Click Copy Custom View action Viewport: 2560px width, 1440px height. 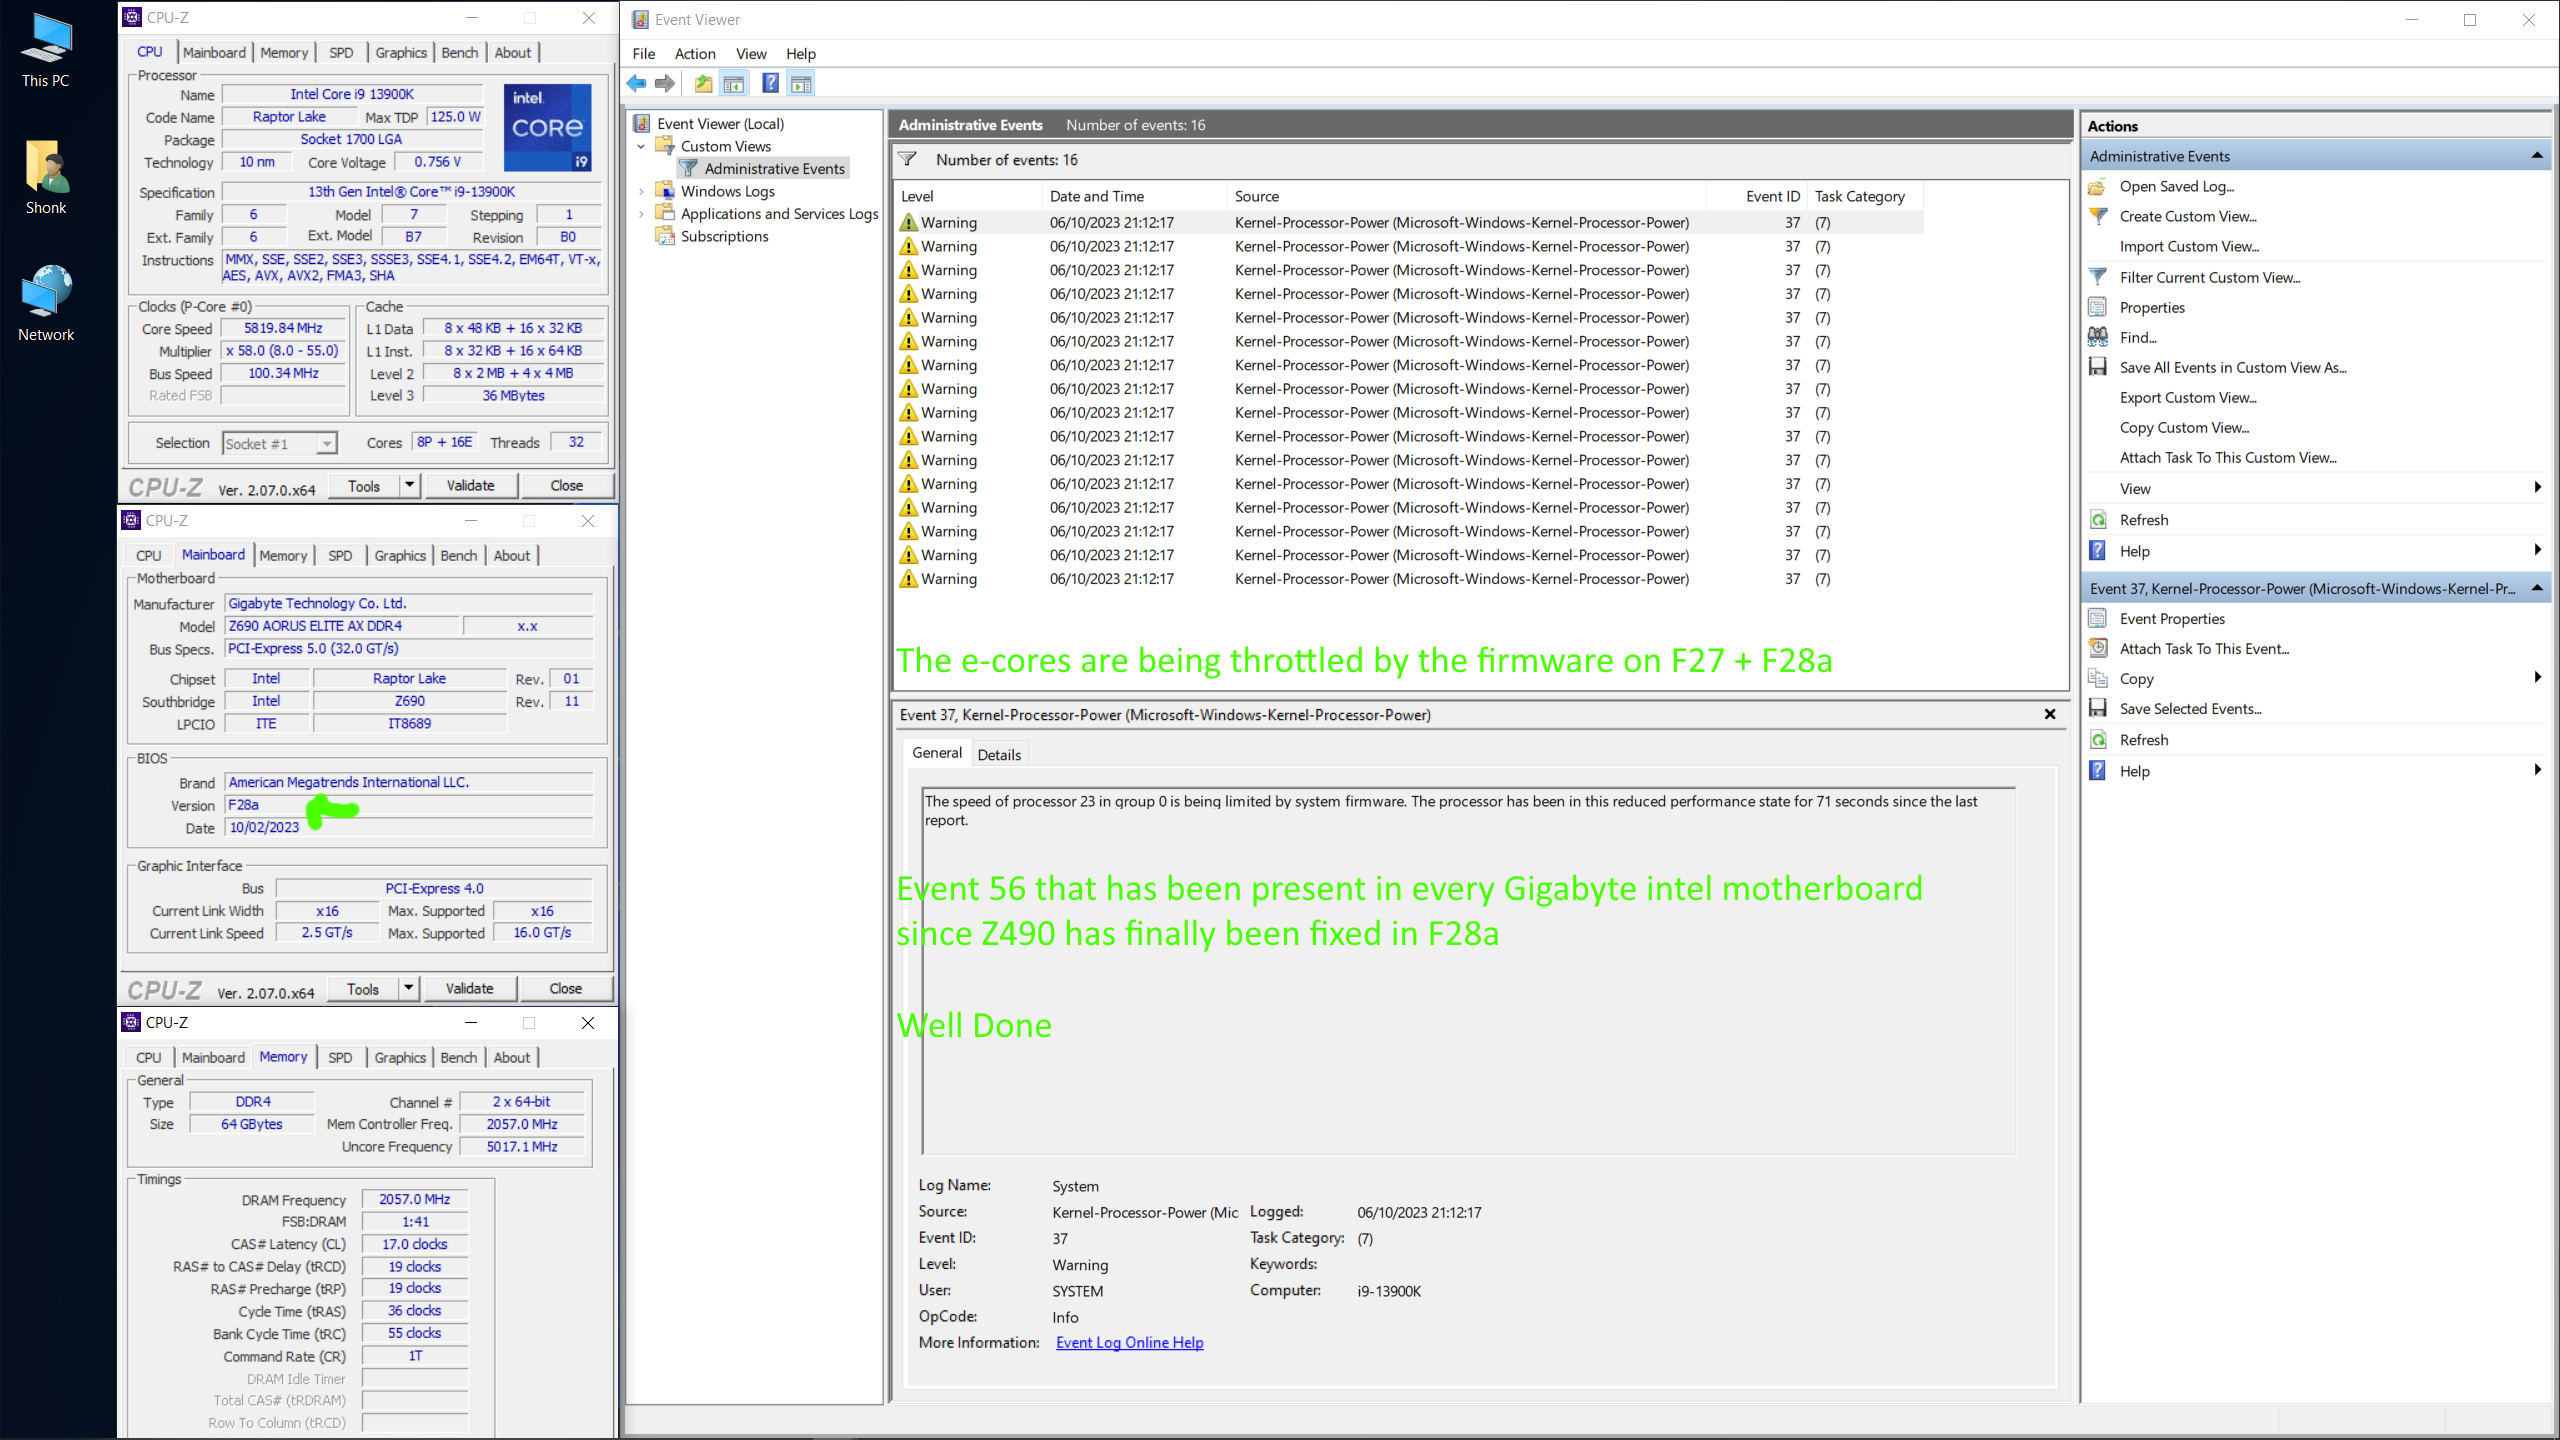coord(2184,427)
